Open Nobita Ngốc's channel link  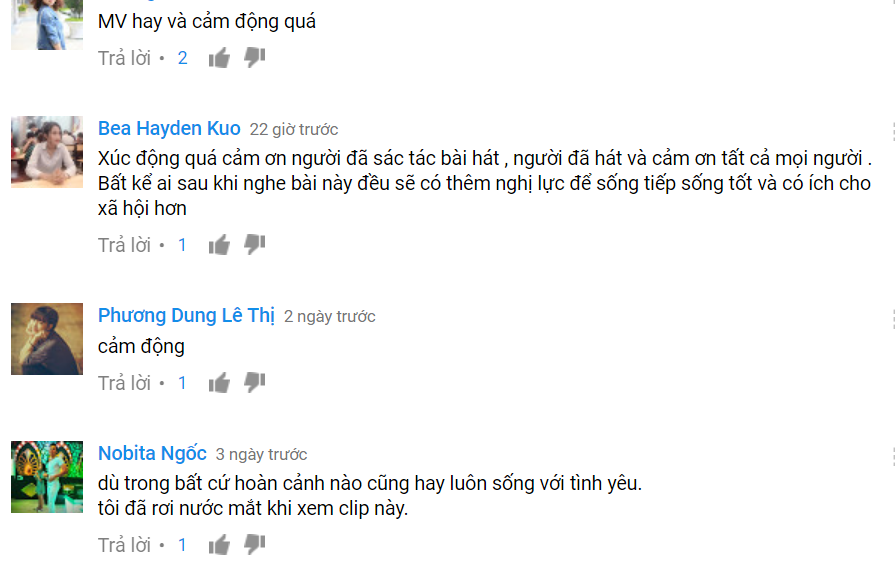[152, 454]
